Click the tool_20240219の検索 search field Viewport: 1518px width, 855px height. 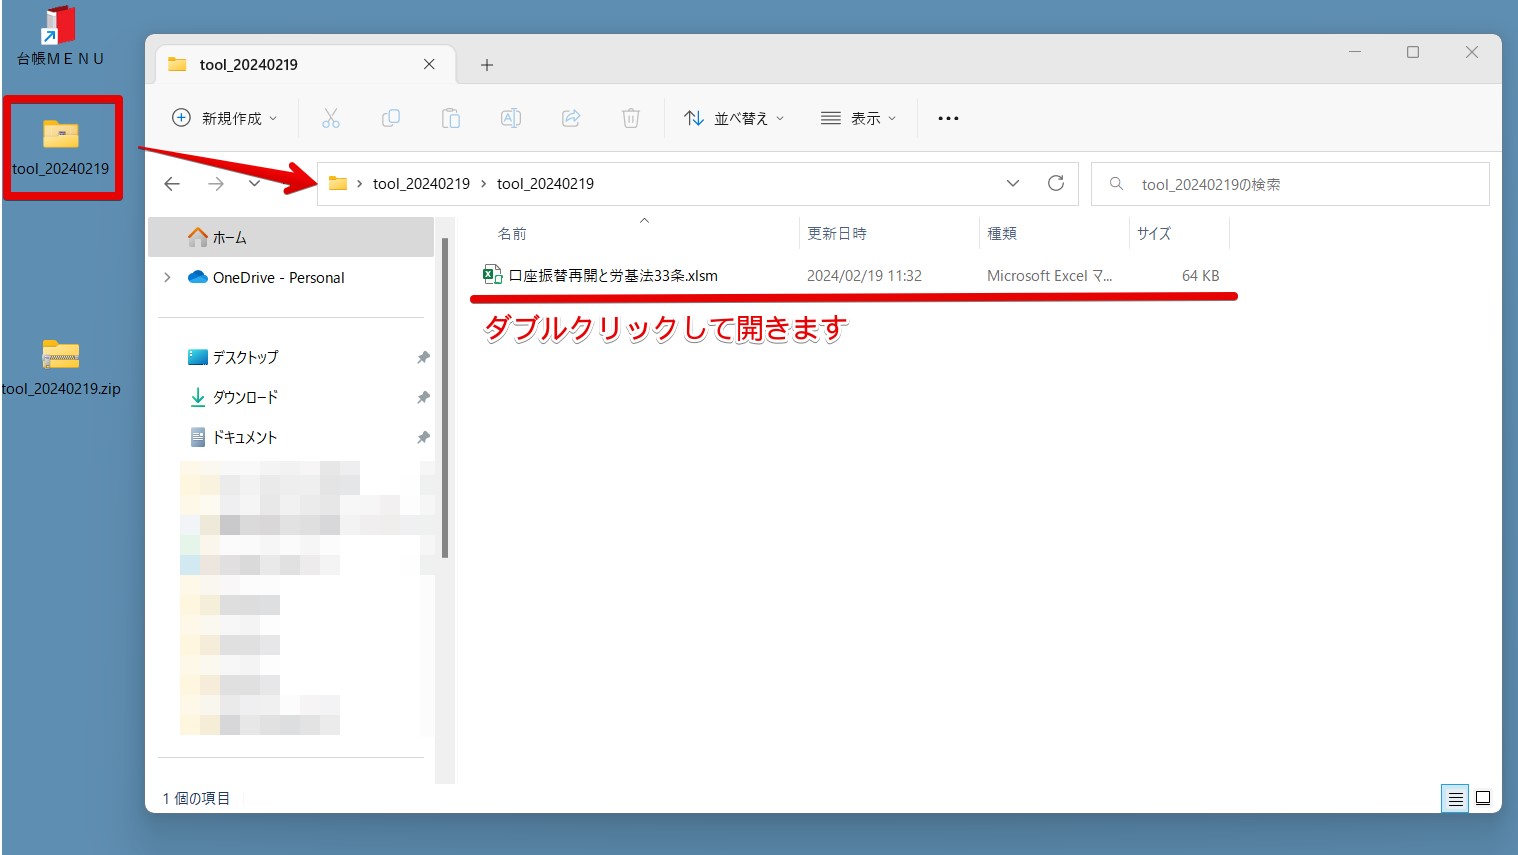pyautogui.click(x=1290, y=184)
